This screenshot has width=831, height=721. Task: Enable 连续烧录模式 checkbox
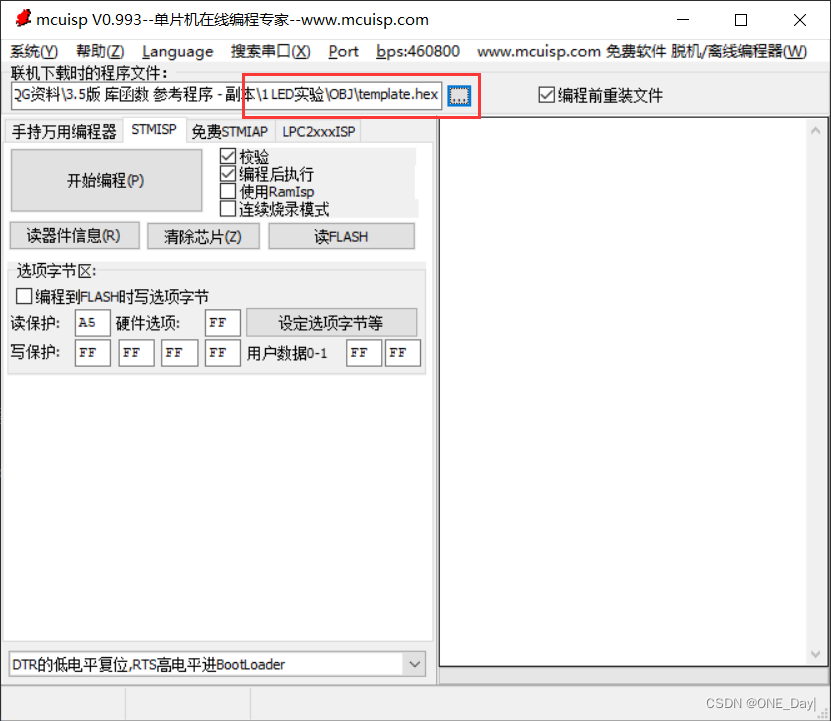(x=228, y=208)
